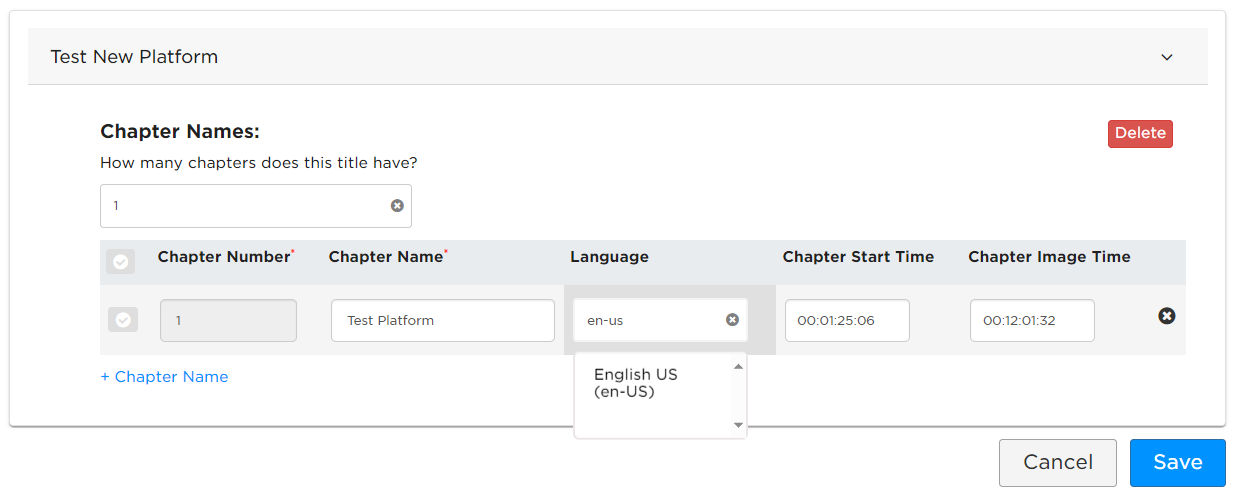1233x496 pixels.
Task: Click the red Delete button
Action: click(1140, 134)
